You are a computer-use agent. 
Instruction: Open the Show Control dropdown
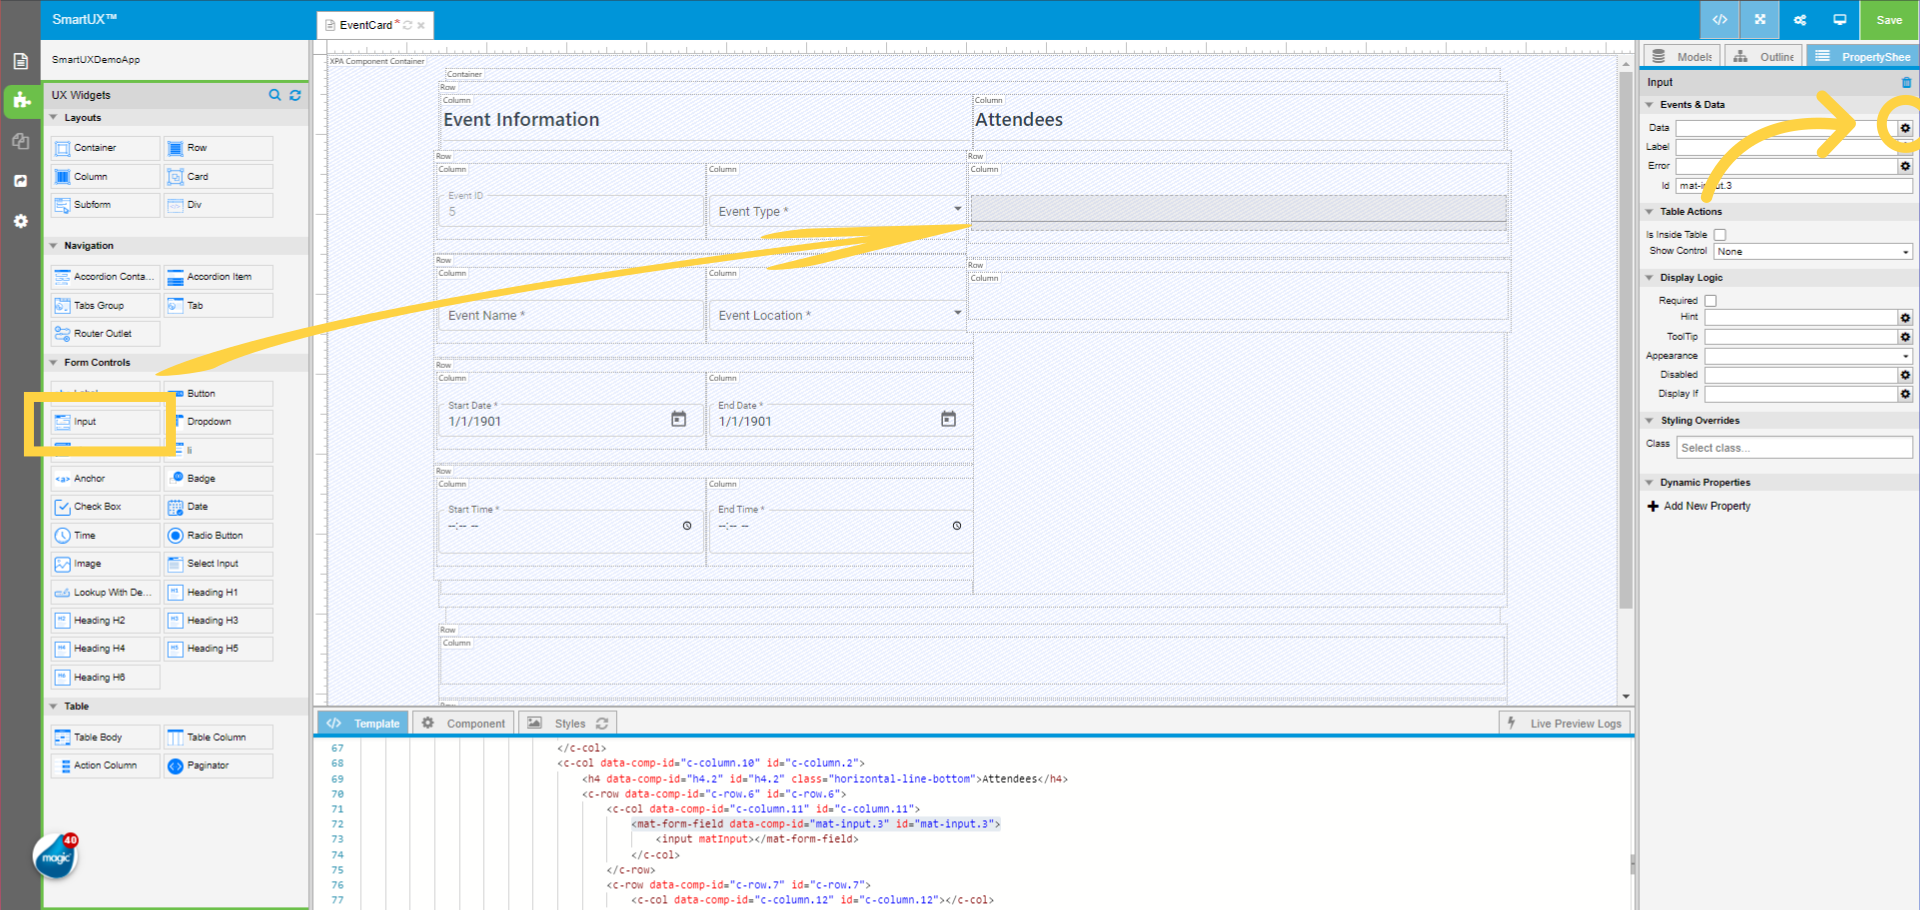pyautogui.click(x=1812, y=251)
